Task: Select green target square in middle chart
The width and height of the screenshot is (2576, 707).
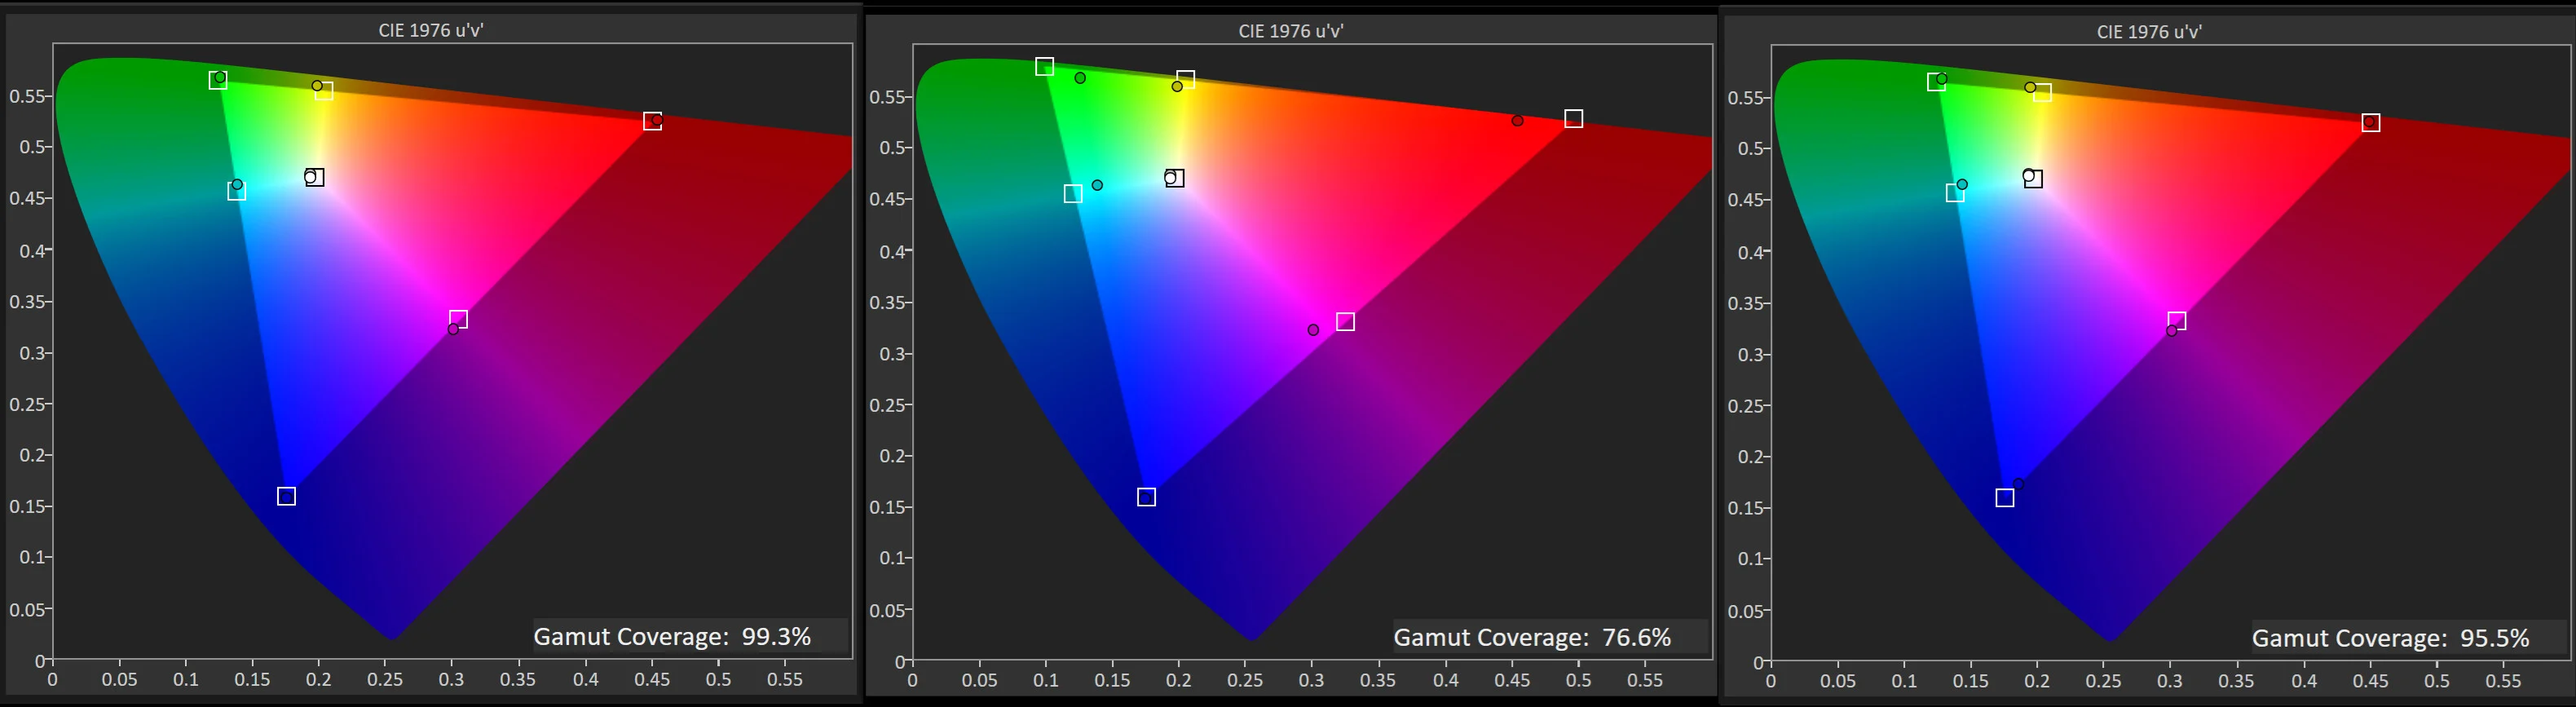Action: [1044, 67]
